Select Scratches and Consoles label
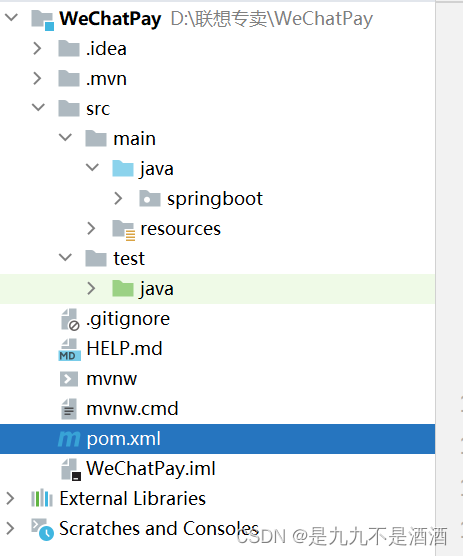This screenshot has height=556, width=463. 159,528
